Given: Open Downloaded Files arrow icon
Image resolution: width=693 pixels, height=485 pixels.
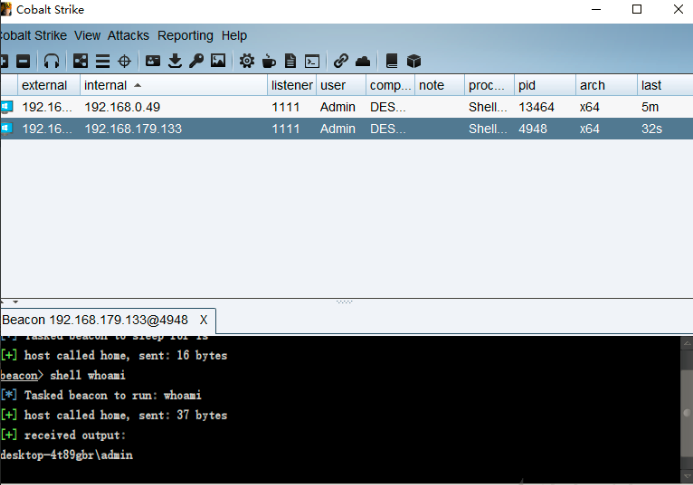Looking at the screenshot, I should (x=175, y=61).
